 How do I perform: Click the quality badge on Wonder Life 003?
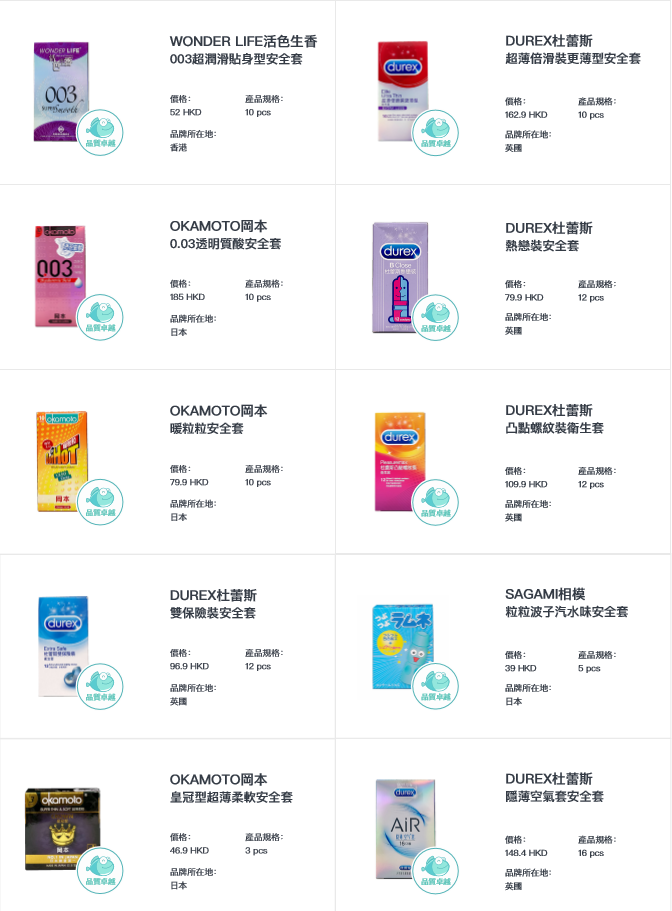[100, 132]
